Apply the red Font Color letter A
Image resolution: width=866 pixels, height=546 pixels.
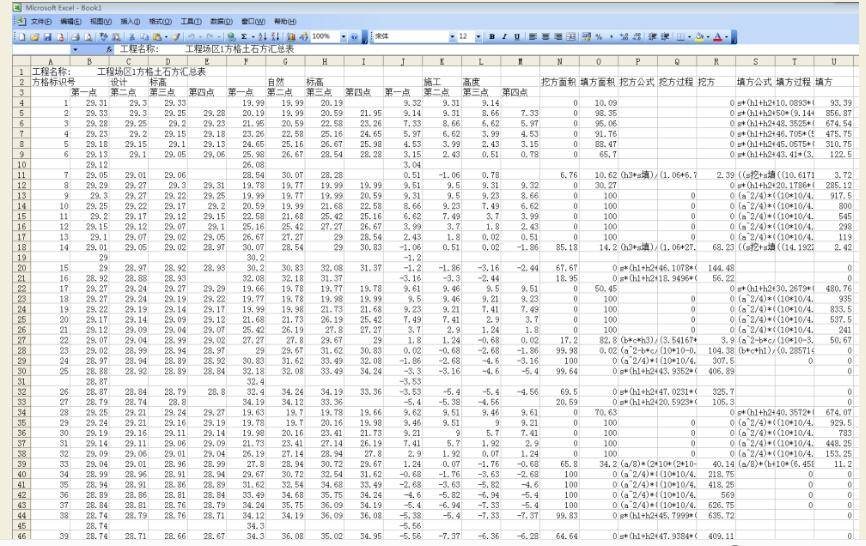717,36
